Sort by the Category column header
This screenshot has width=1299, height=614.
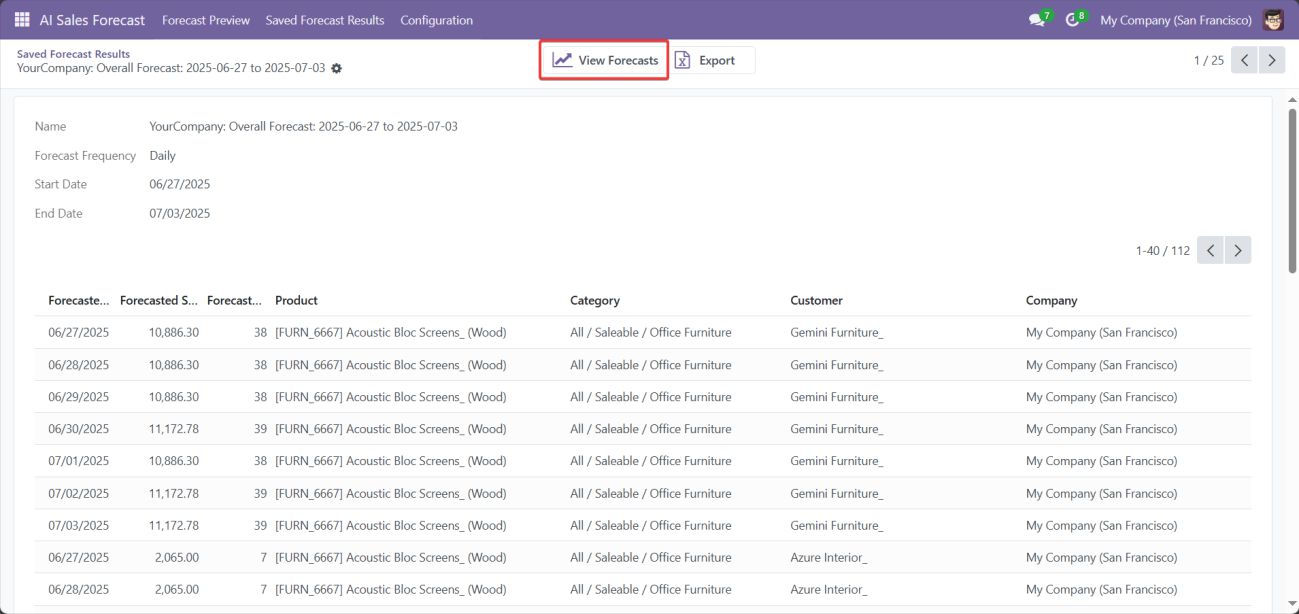click(595, 300)
